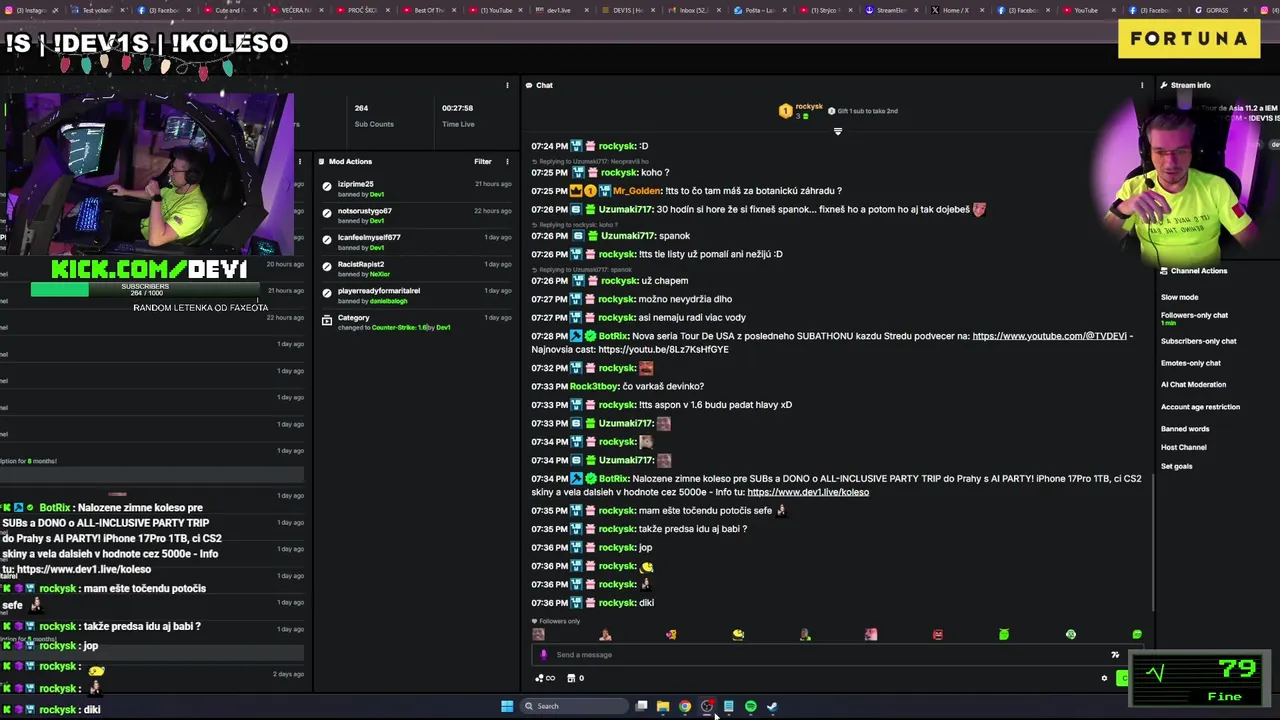1280x720 pixels.
Task: Click ban icon beside notsorustygo67 entry
Action: point(327,213)
